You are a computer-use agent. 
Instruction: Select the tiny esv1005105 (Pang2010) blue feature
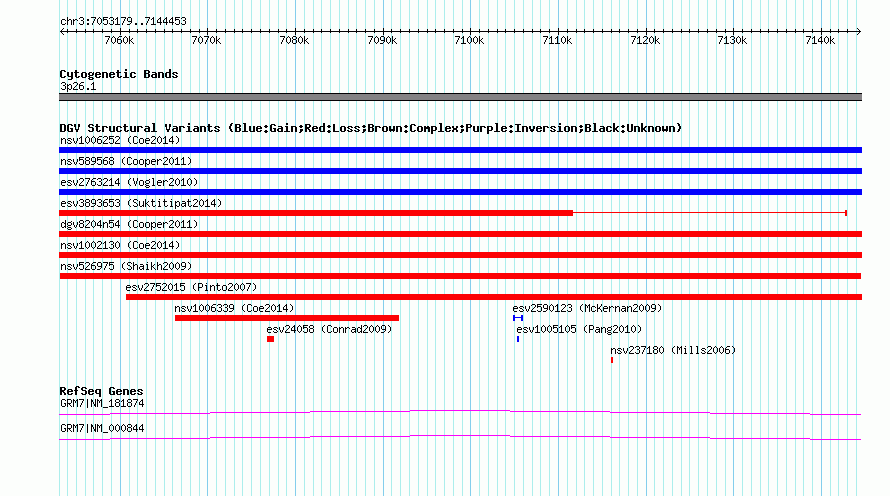(x=518, y=339)
